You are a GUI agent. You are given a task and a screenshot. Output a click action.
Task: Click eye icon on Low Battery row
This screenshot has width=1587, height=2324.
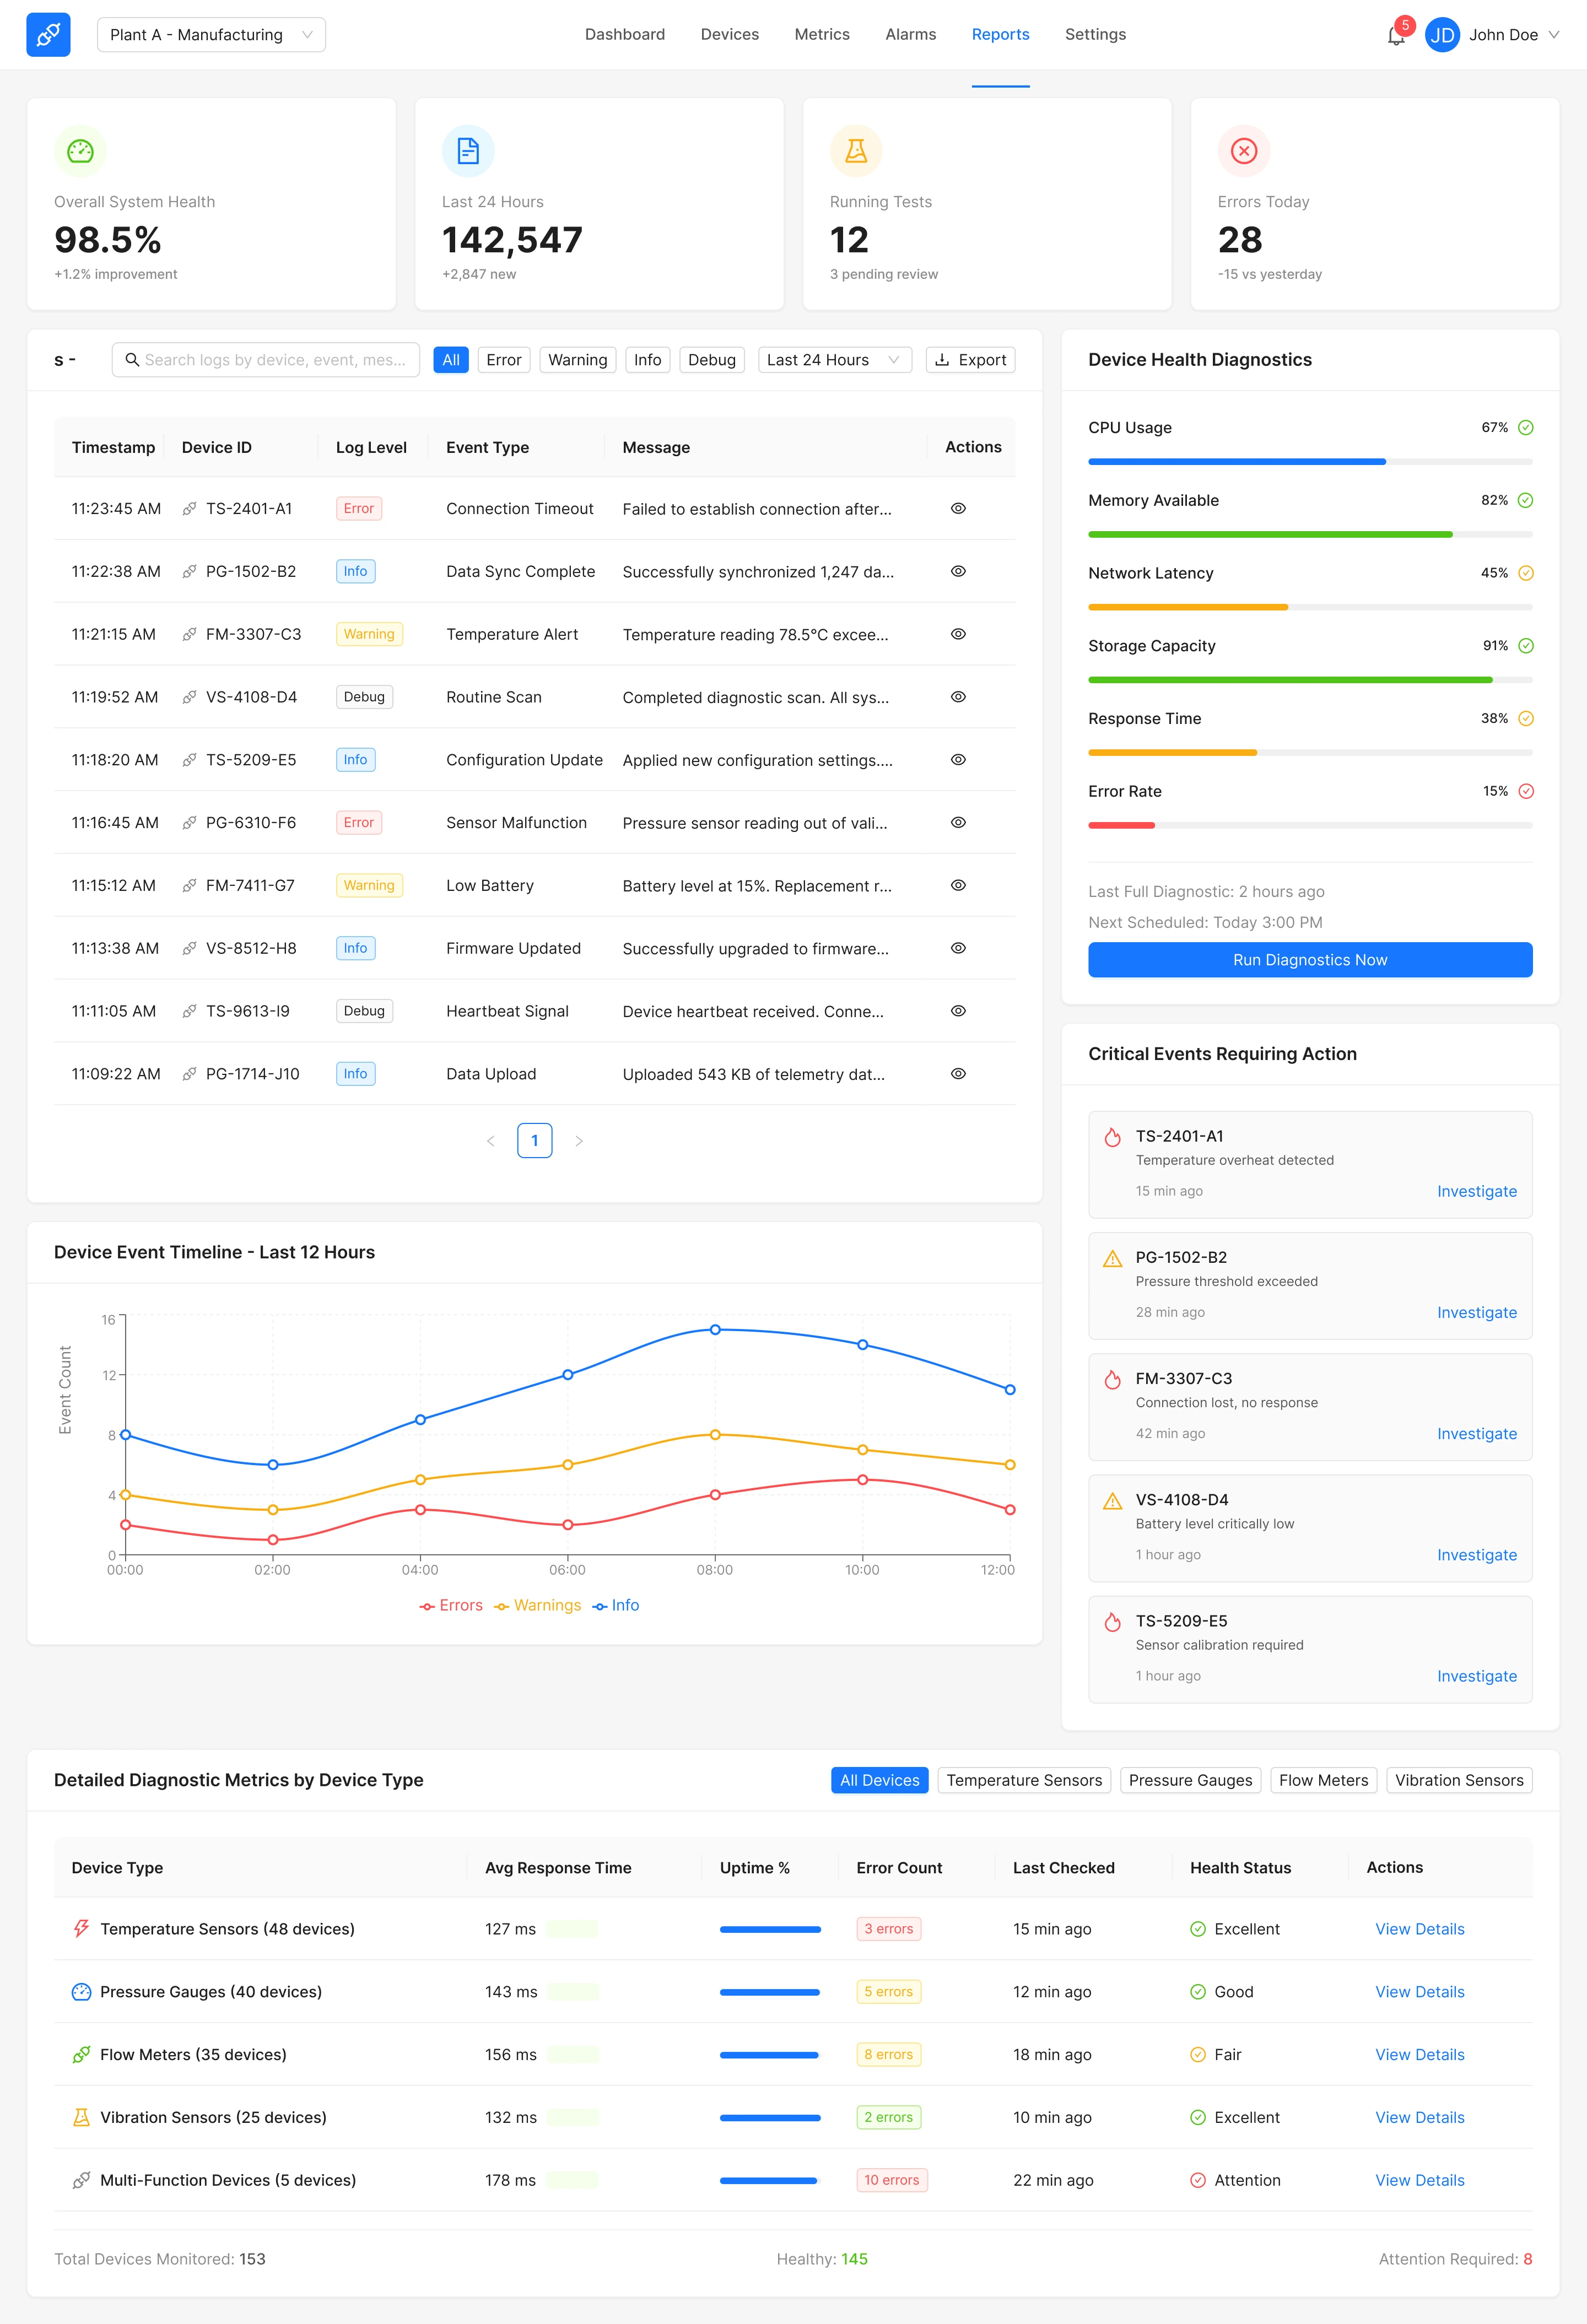coord(957,885)
